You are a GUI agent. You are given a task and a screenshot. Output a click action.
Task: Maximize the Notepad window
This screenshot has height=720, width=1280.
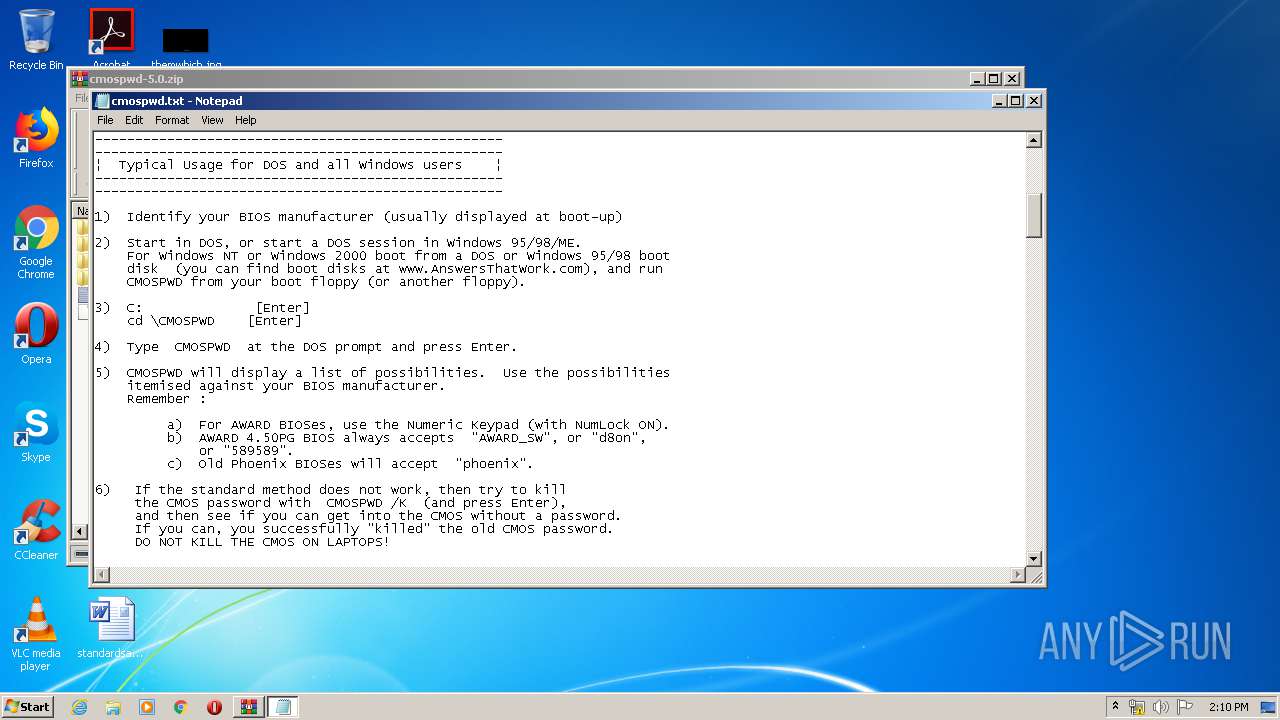pyautogui.click(x=1015, y=101)
